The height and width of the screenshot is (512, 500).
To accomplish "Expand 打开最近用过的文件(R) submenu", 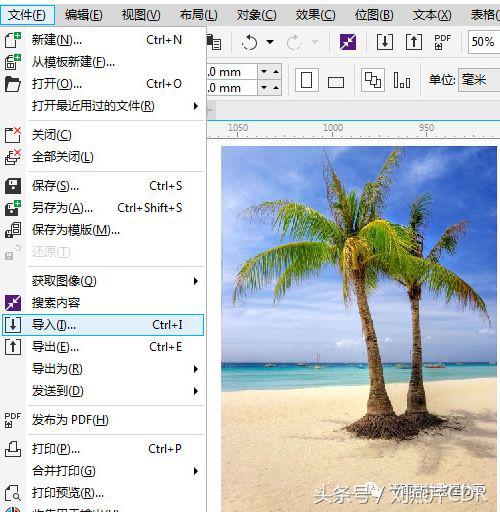I will 103,106.
